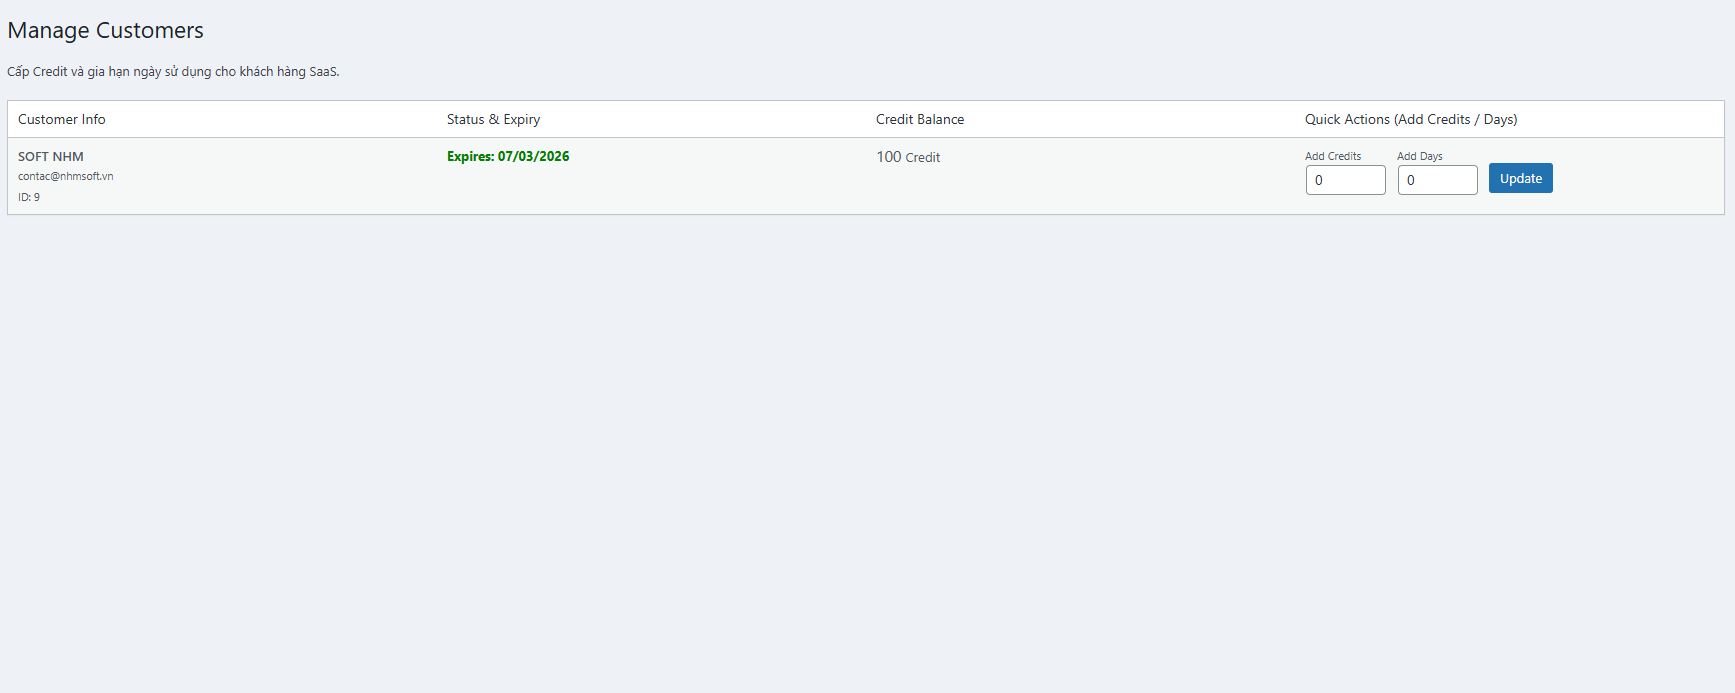Click the blue Update button
The image size is (1735, 693).
coord(1520,178)
